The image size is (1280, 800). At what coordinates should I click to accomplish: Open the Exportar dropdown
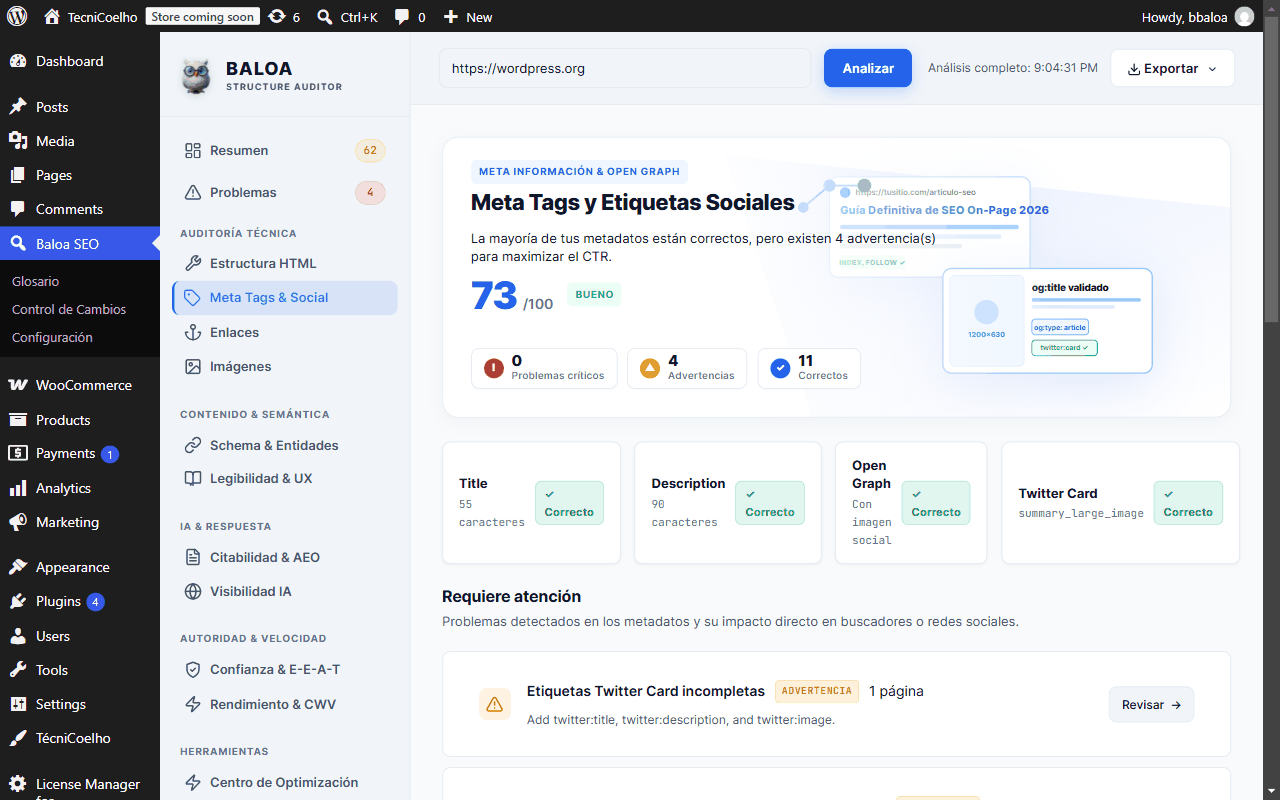tap(1172, 69)
